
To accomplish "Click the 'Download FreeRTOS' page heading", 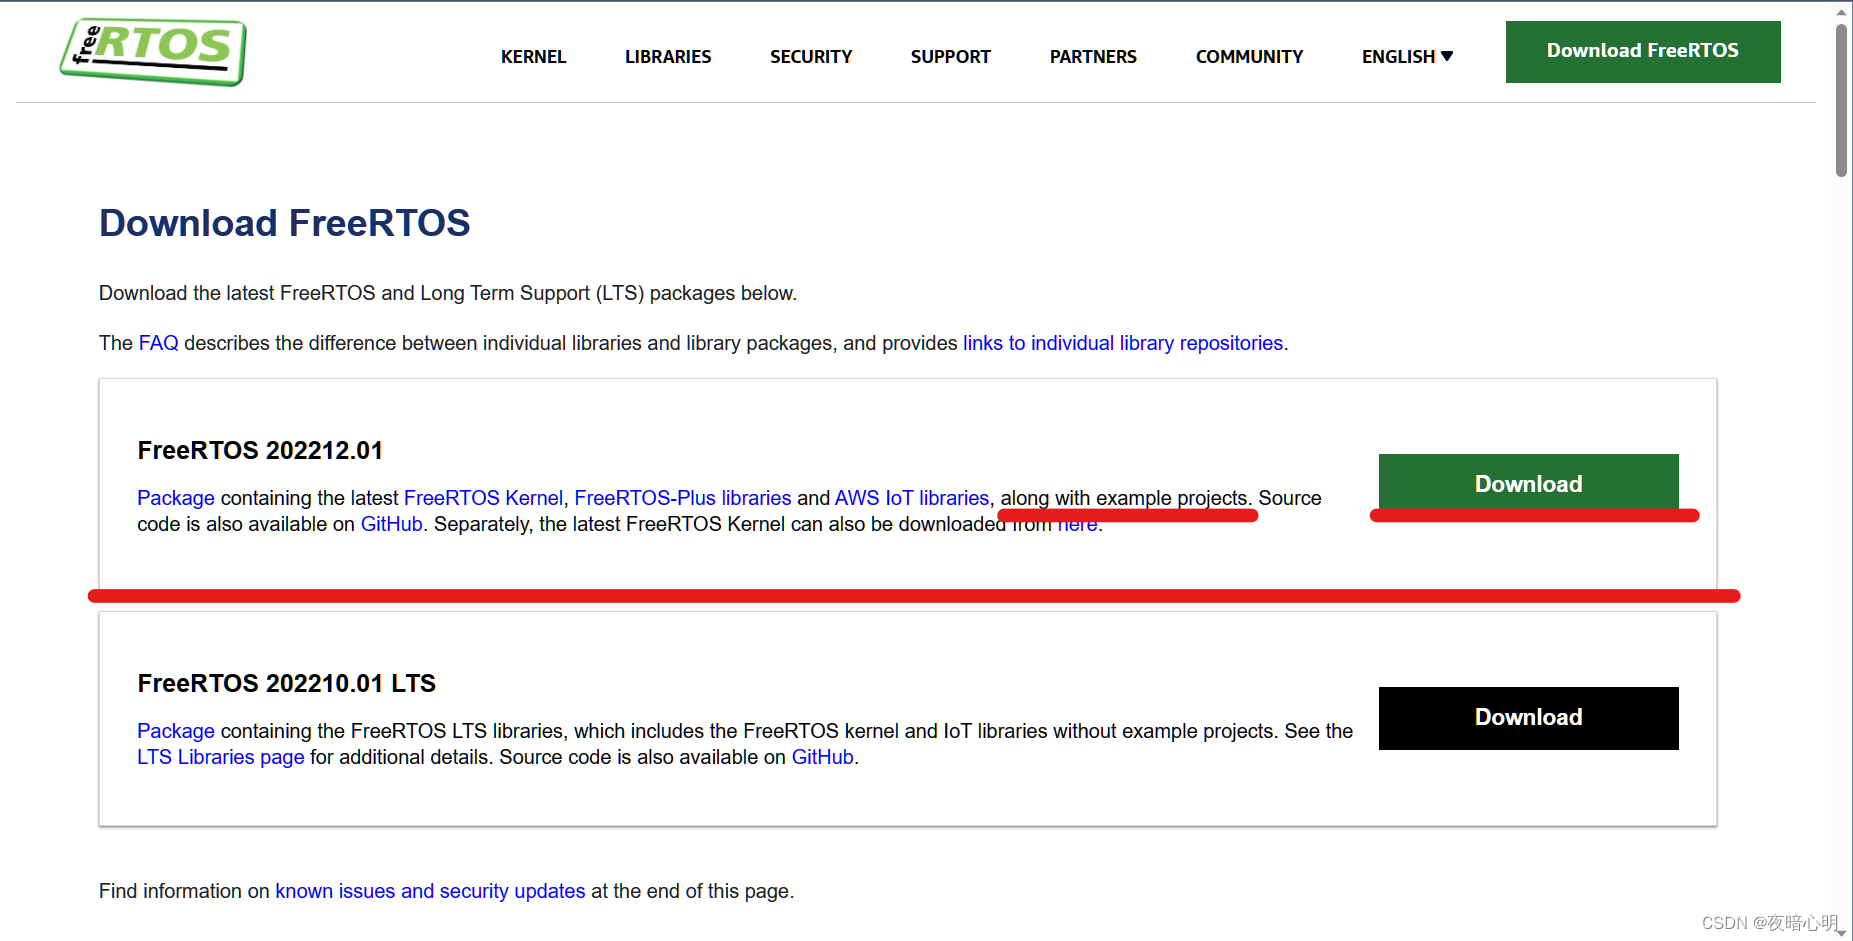I will point(284,223).
